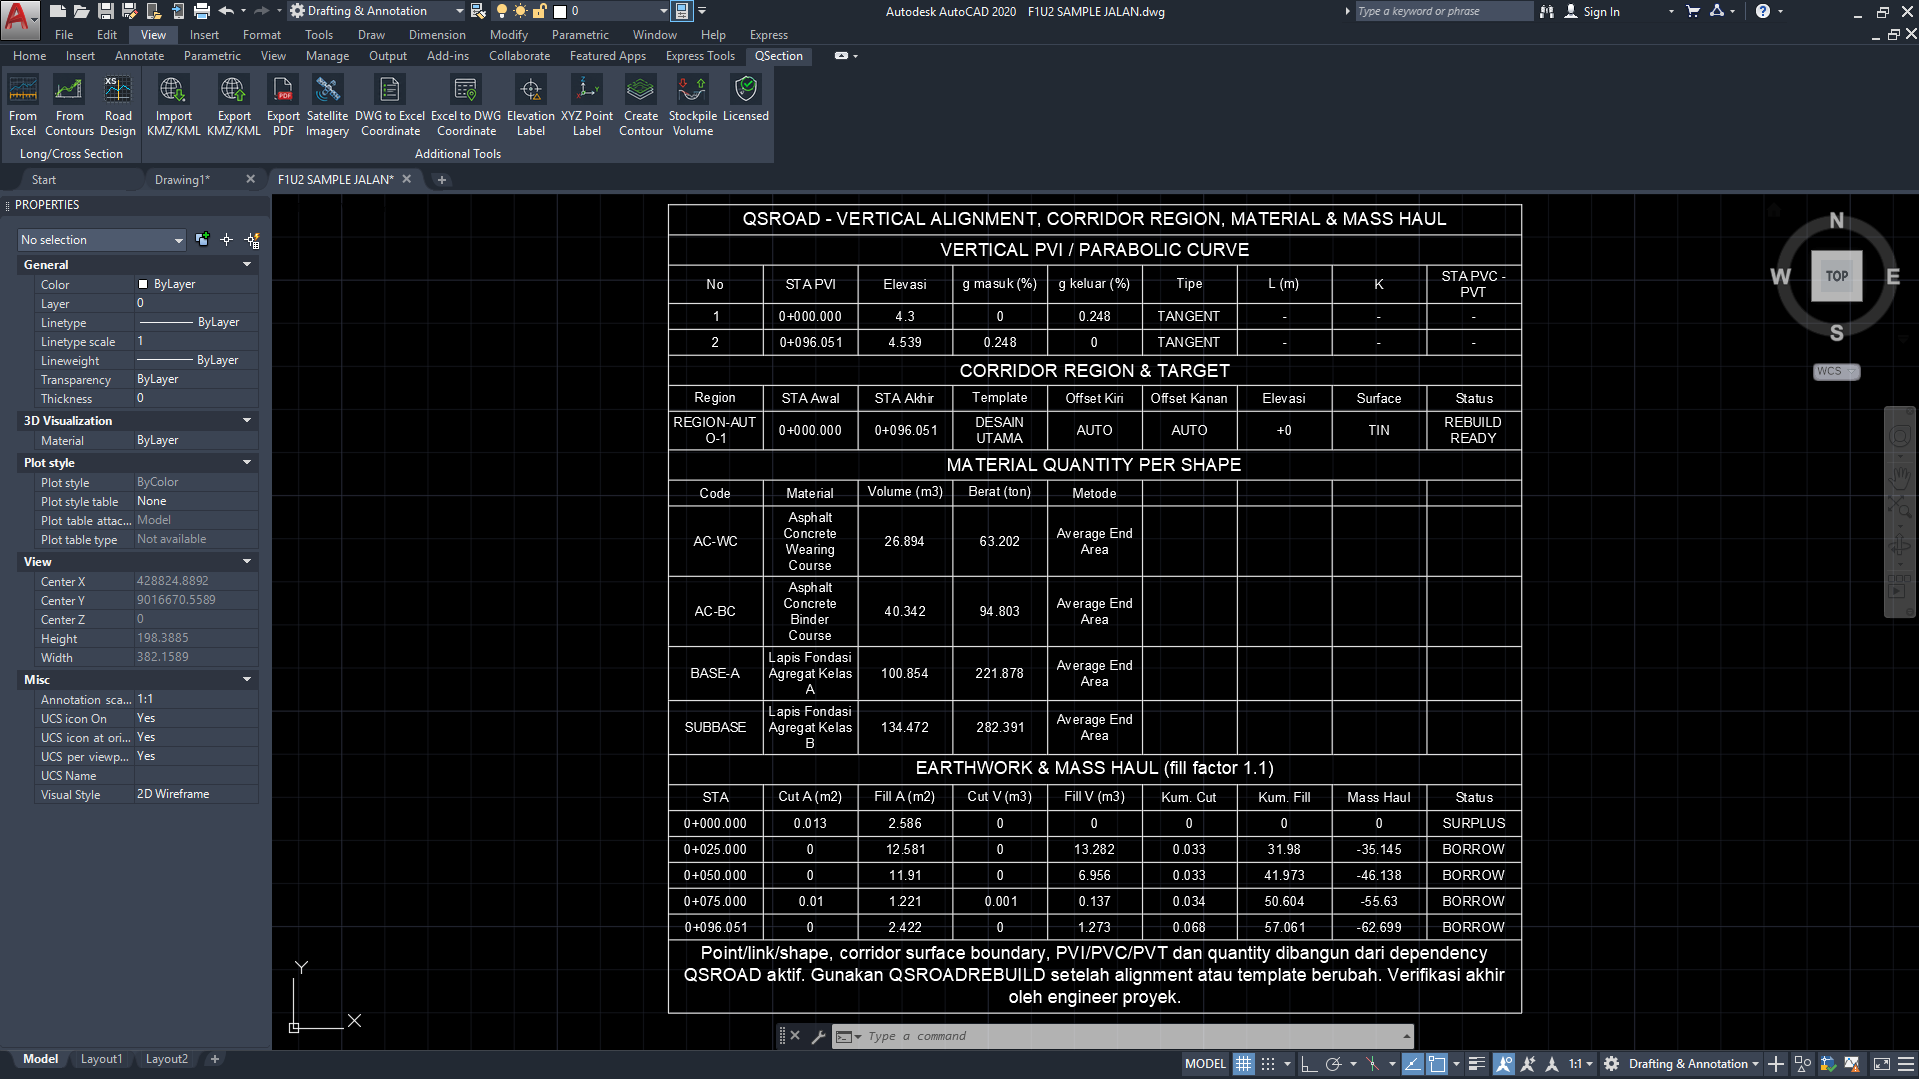Image resolution: width=1919 pixels, height=1079 pixels.
Task: Add a new drawing tab with plus
Action: (x=442, y=180)
